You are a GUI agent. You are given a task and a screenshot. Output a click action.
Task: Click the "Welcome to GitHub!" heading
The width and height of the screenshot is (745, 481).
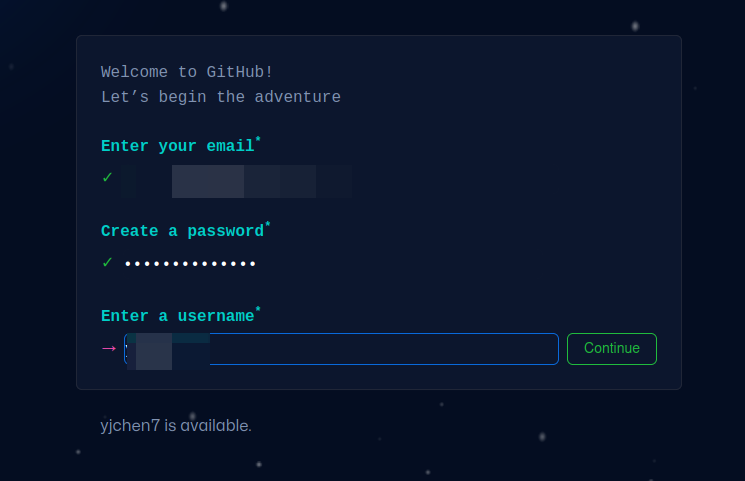(187, 72)
